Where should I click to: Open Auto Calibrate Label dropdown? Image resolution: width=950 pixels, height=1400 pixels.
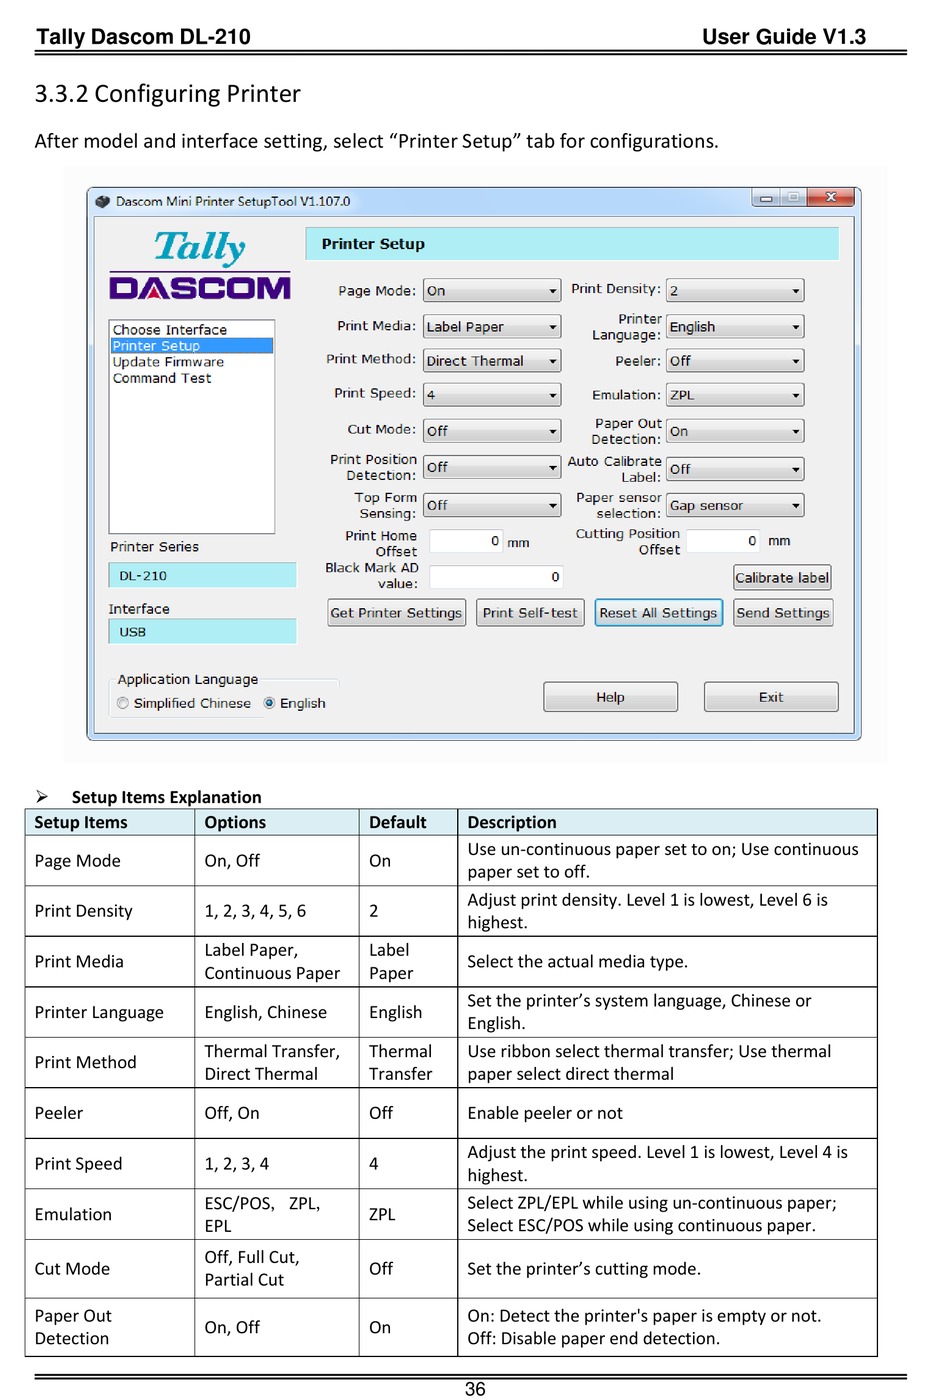[x=735, y=469]
